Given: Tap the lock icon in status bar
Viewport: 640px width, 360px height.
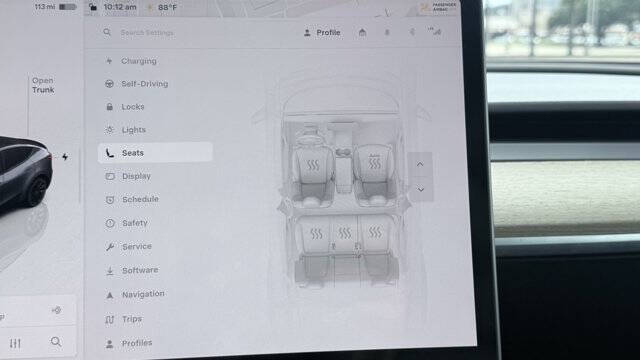Looking at the screenshot, I should [93, 7].
